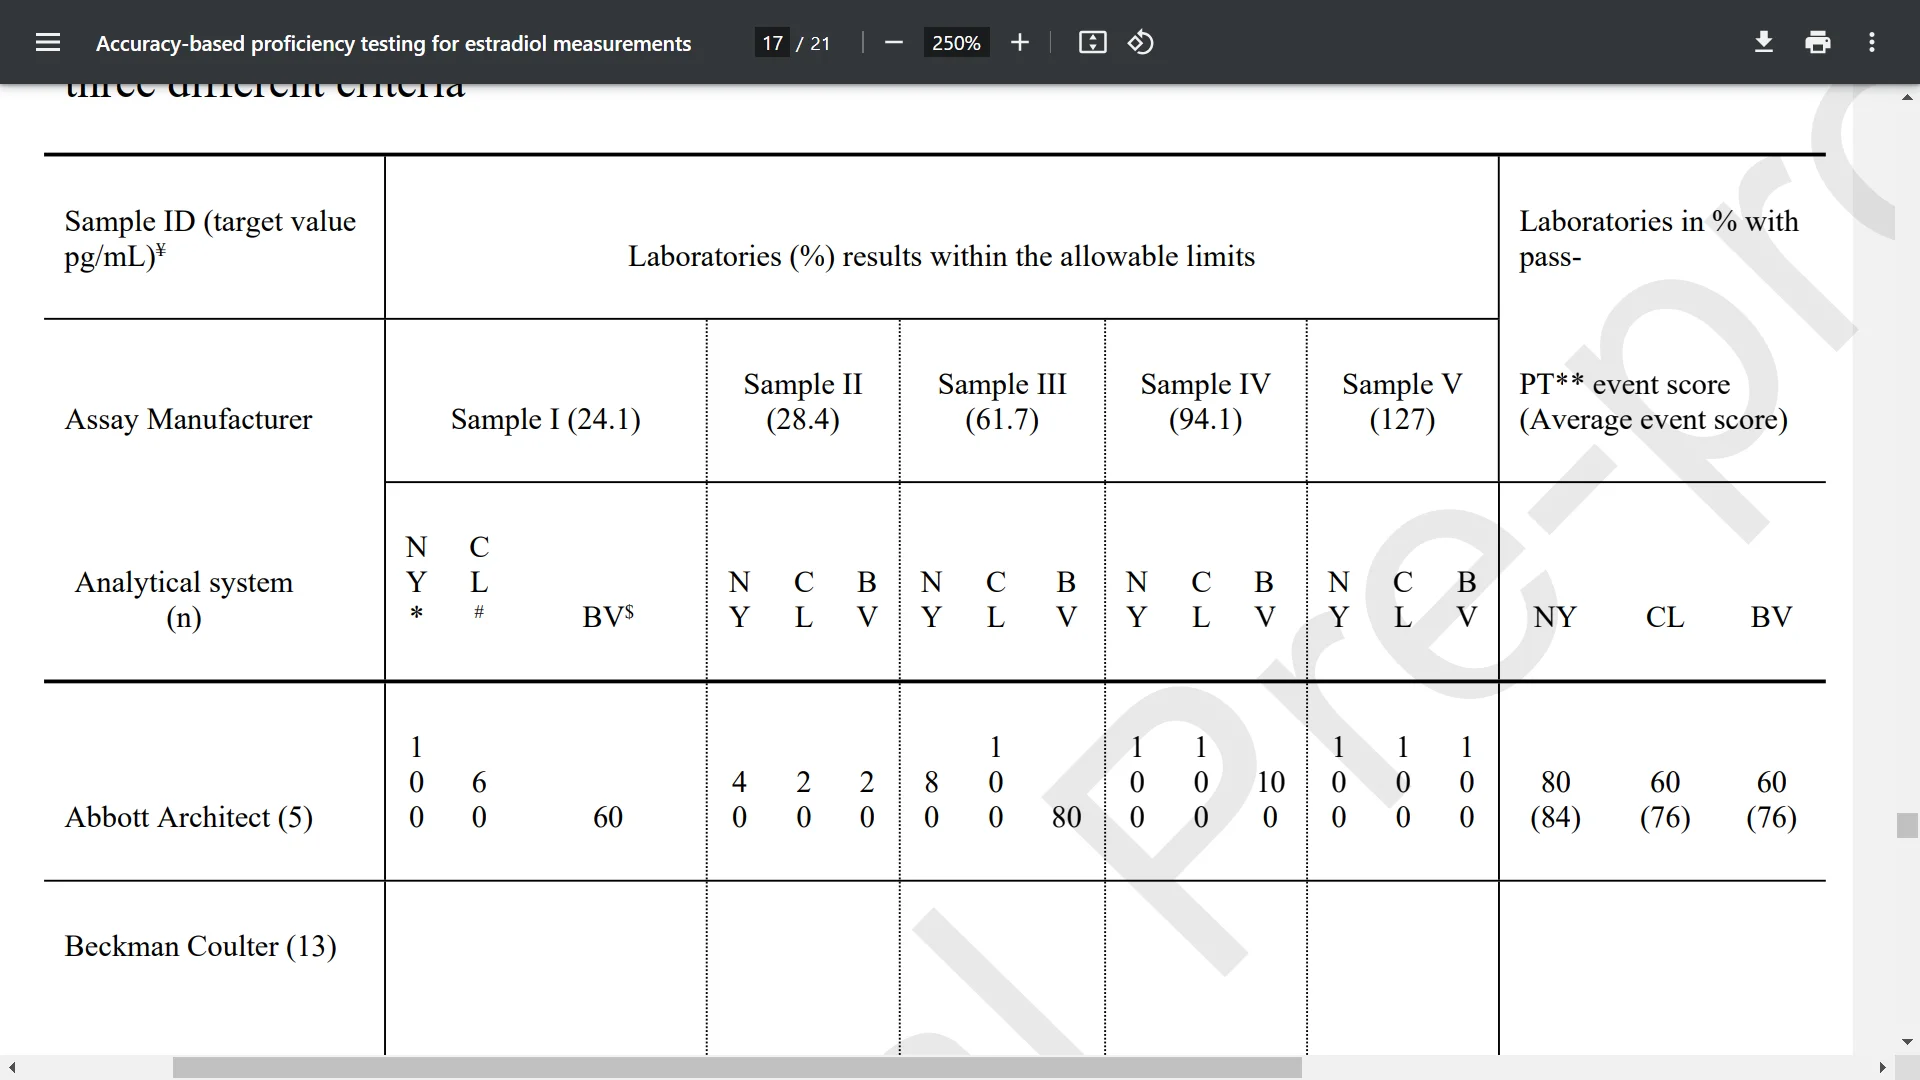Click the document title text in toolbar
The width and height of the screenshot is (1920, 1080).
[x=392, y=42]
